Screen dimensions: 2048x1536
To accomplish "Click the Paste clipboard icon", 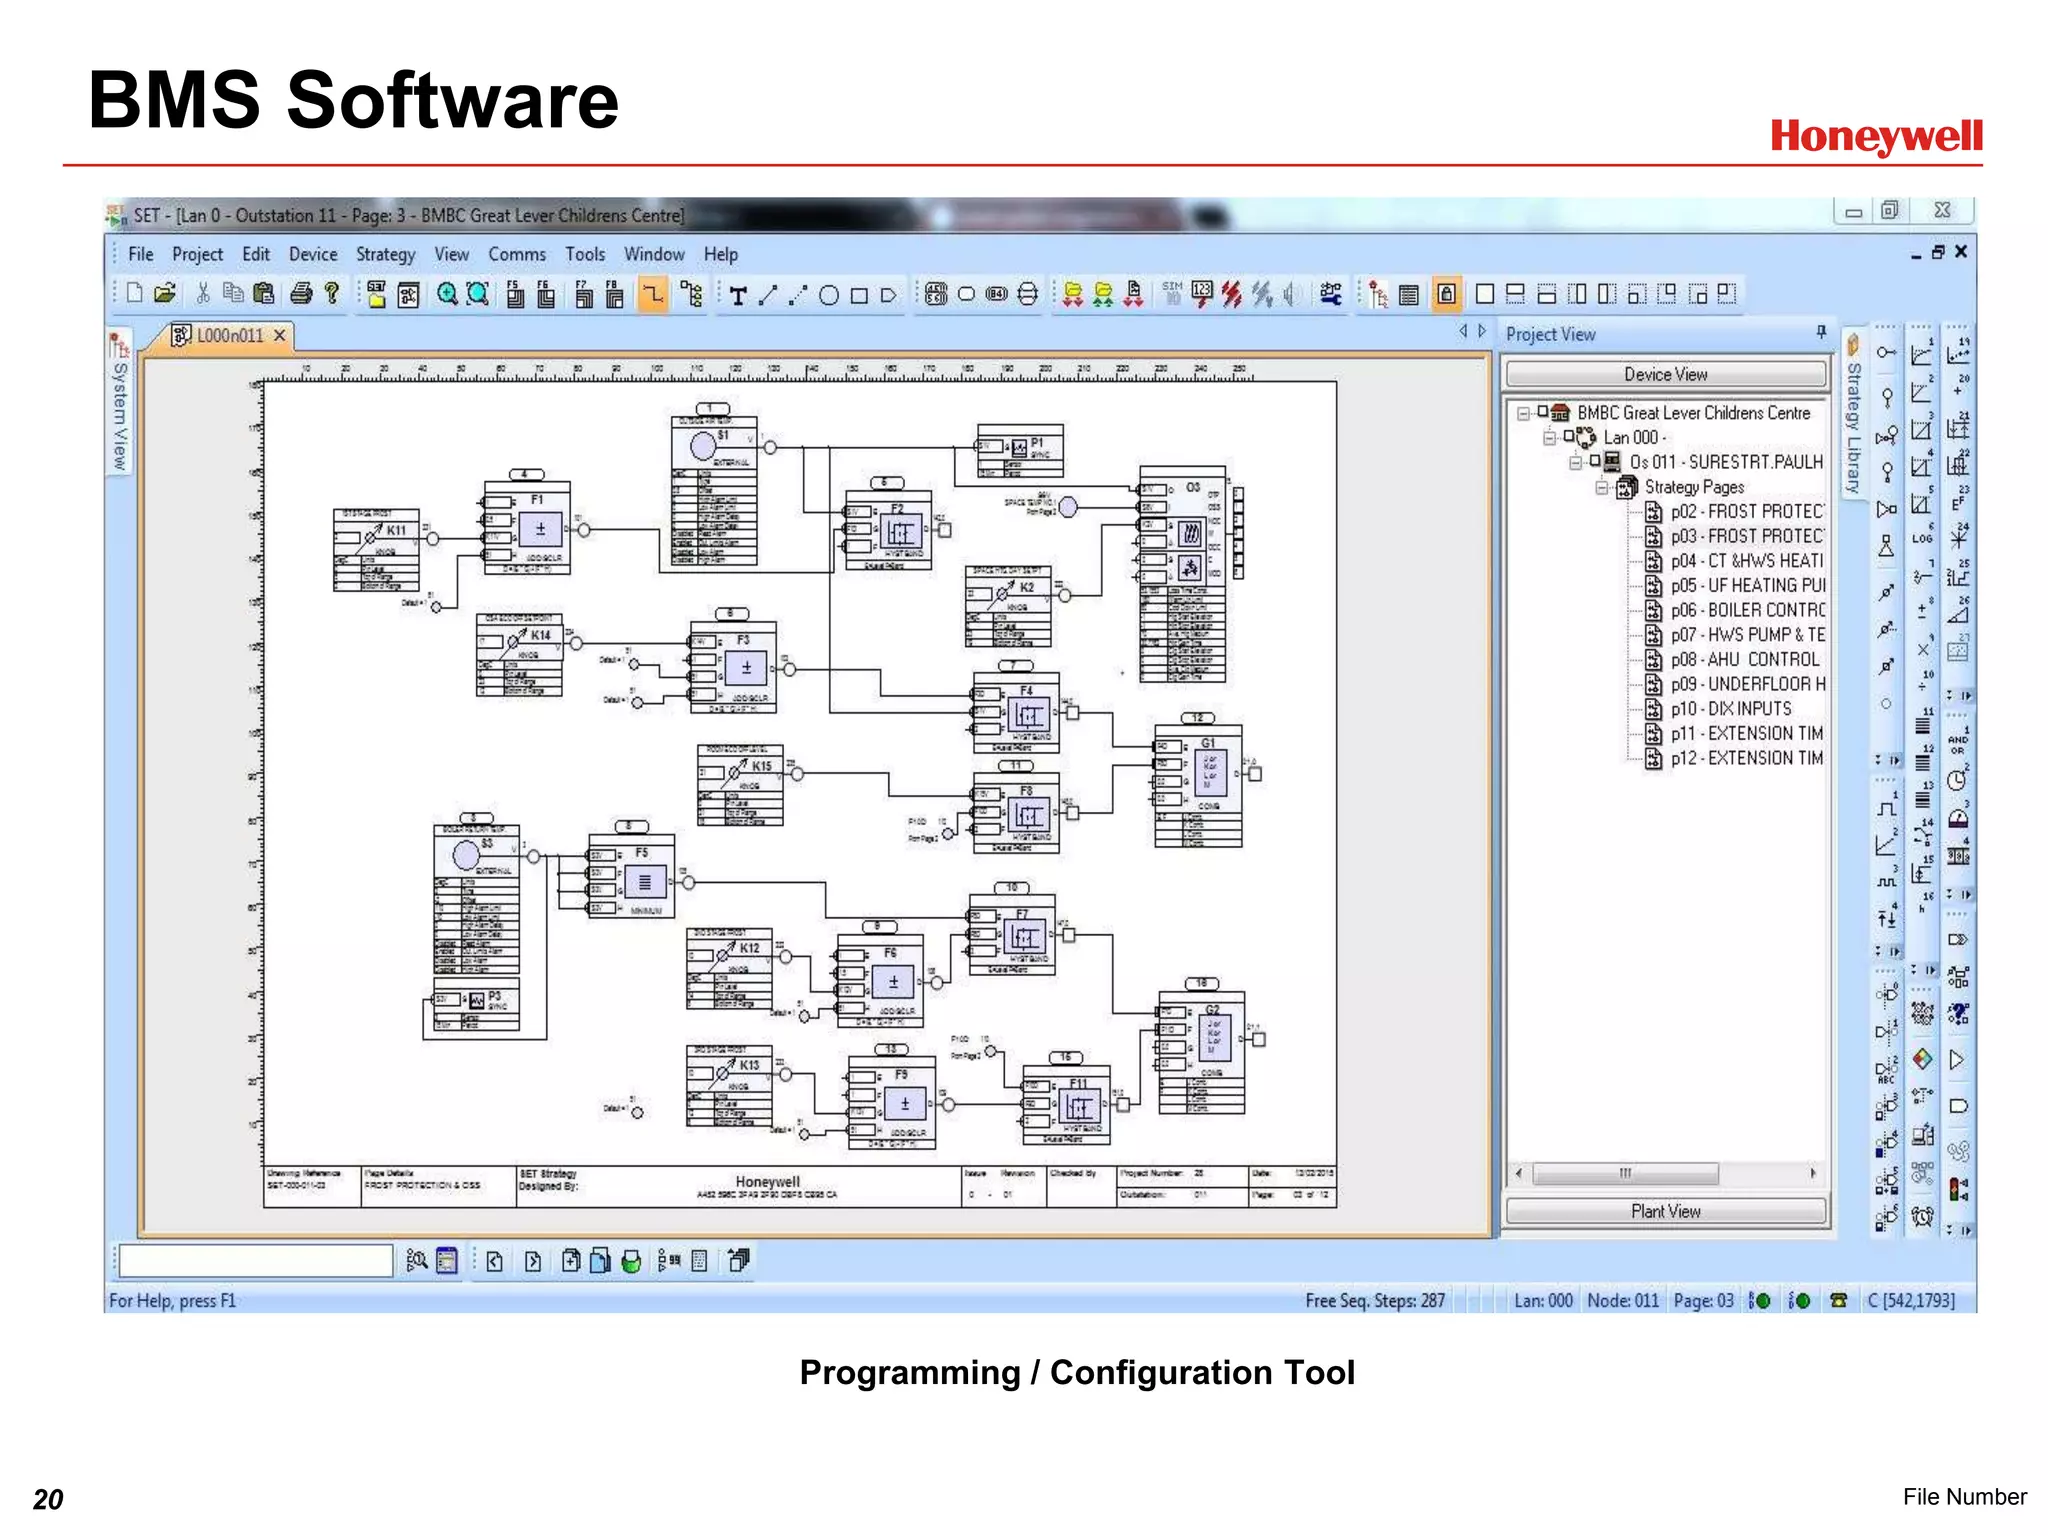I will pos(264,294).
